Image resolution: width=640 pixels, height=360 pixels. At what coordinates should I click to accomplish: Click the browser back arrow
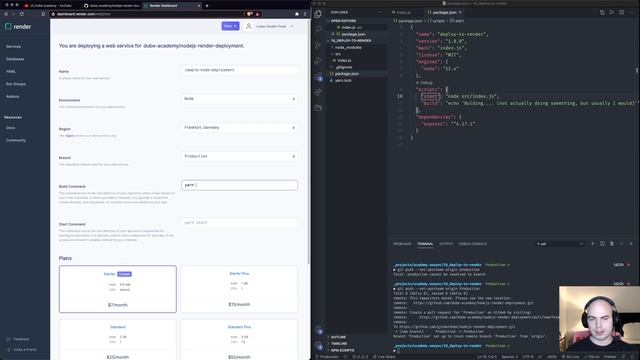tap(6, 14)
